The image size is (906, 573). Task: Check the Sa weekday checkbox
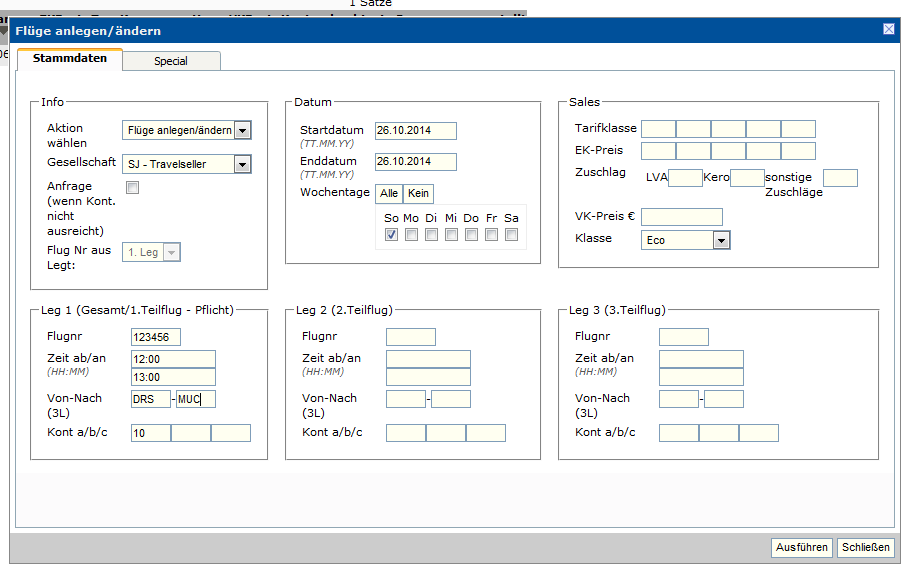point(512,235)
